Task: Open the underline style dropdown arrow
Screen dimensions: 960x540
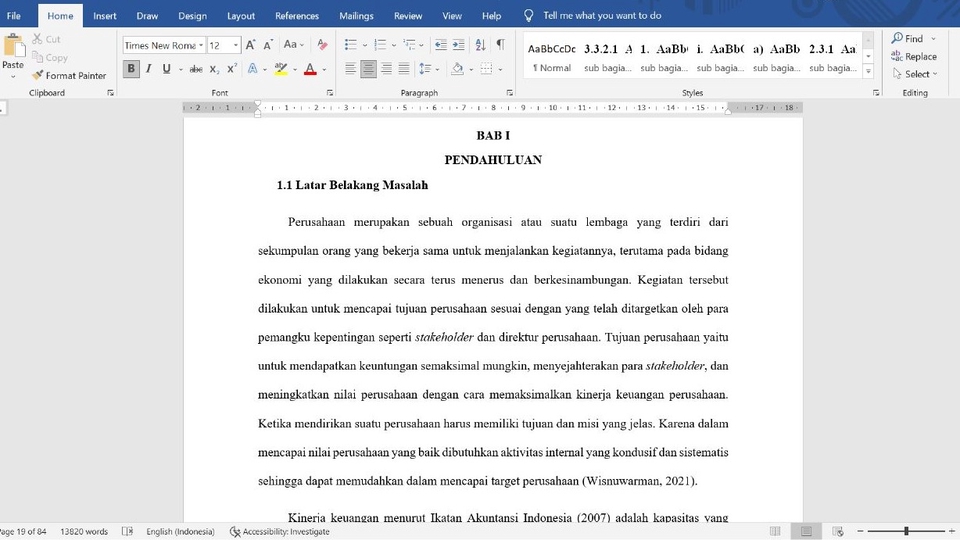Action: tap(181, 69)
